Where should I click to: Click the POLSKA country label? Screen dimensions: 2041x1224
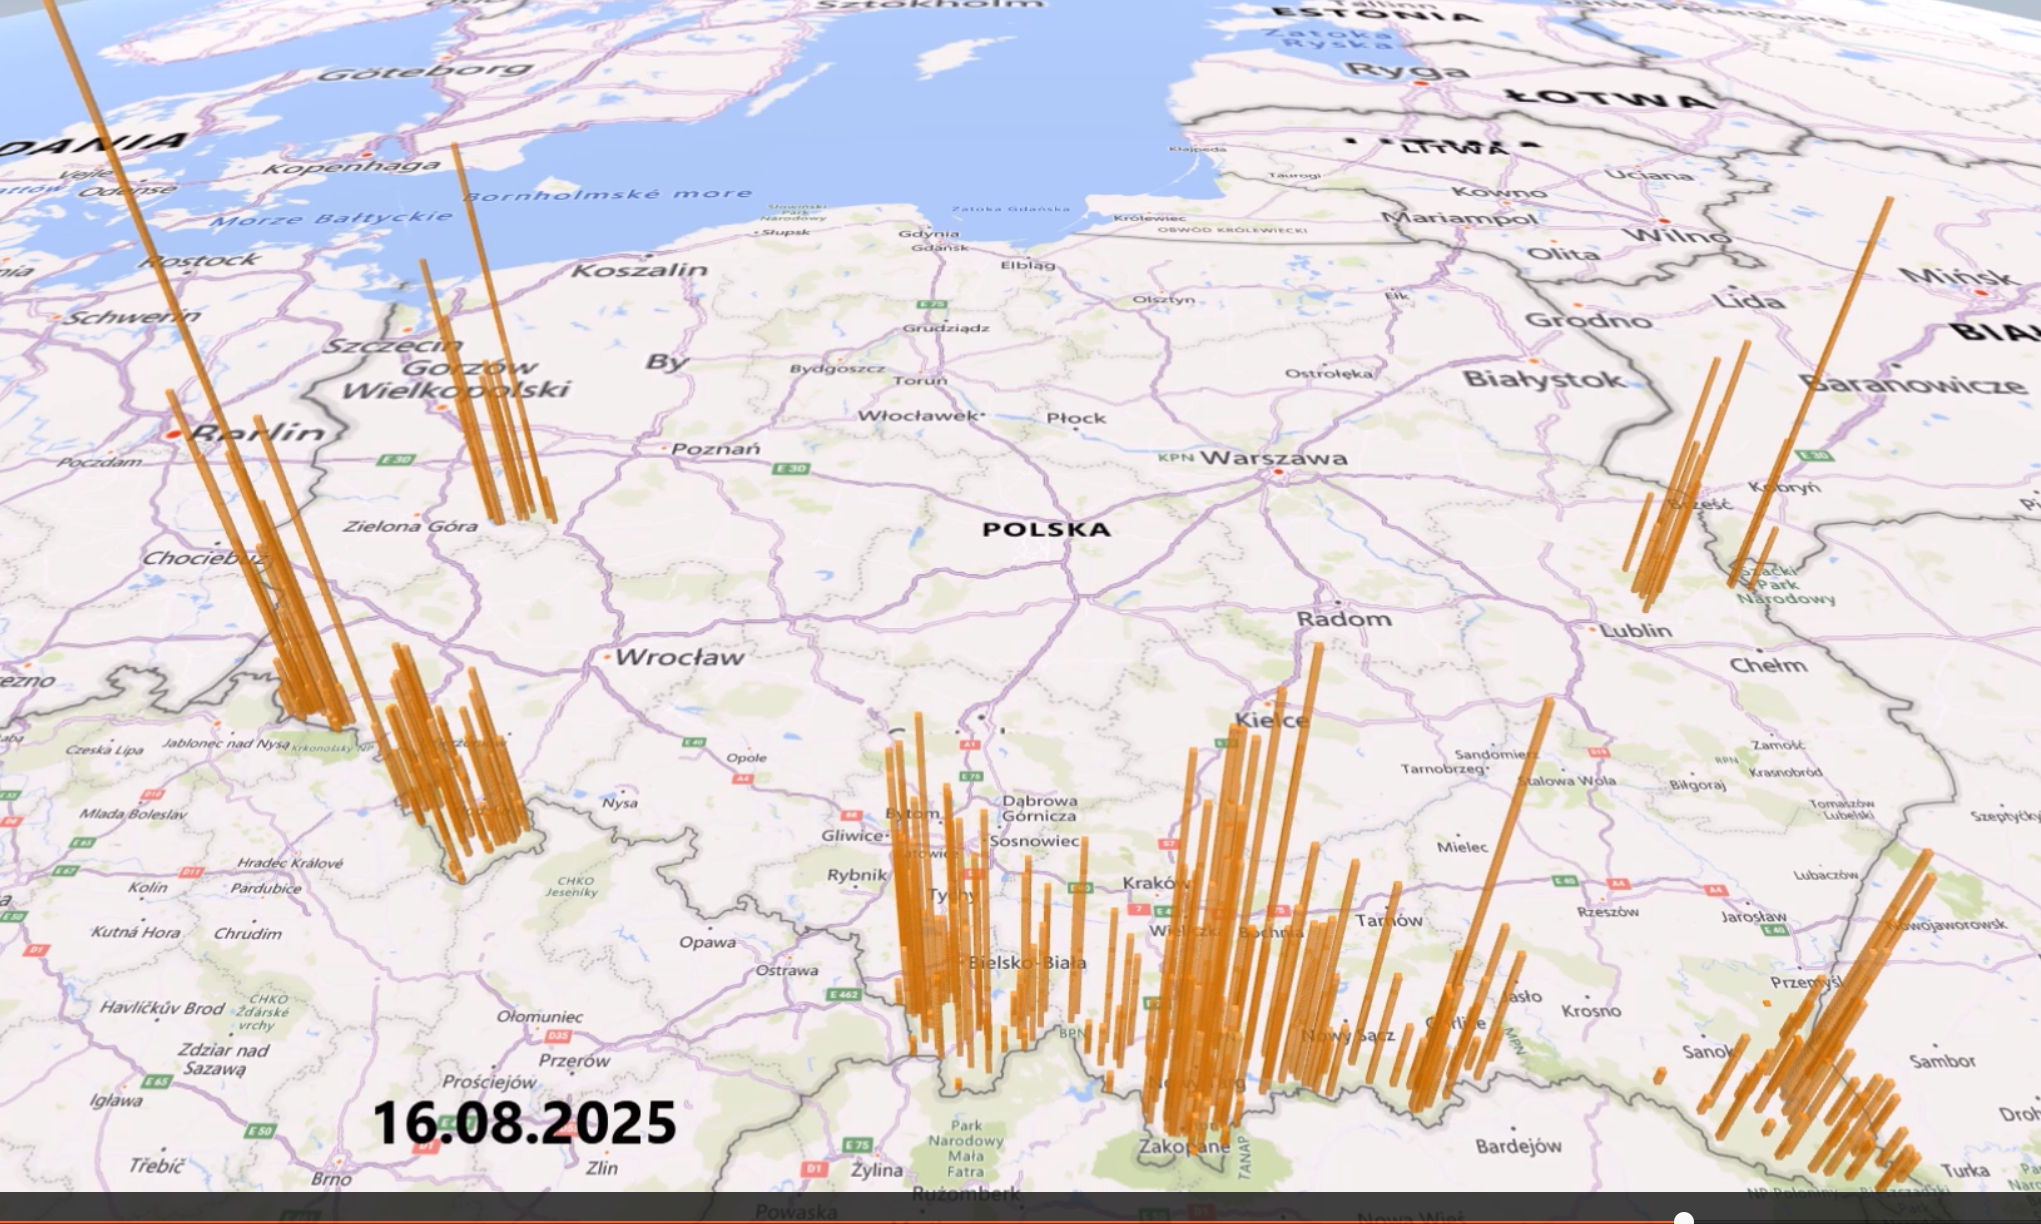[1046, 529]
